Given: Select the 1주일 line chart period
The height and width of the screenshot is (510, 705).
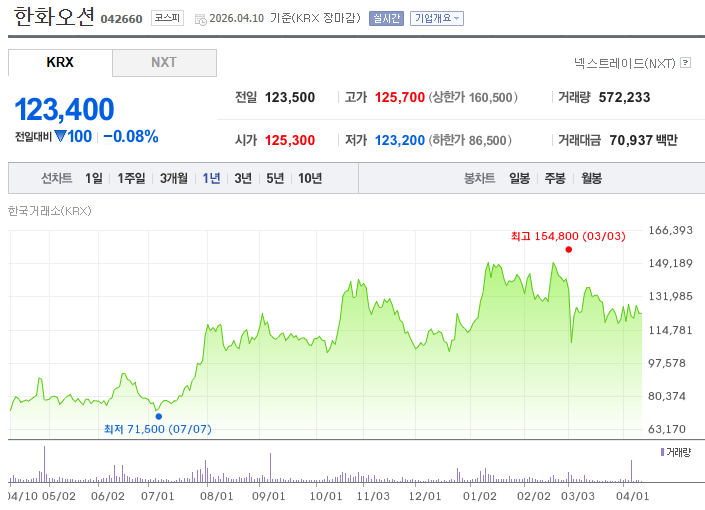Looking at the screenshot, I should [x=131, y=179].
